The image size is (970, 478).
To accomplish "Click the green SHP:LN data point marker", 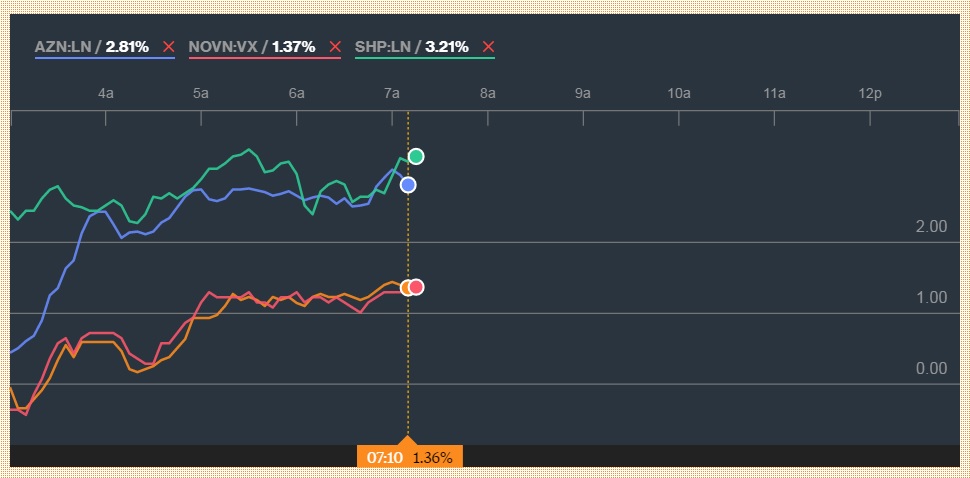I will [x=416, y=156].
